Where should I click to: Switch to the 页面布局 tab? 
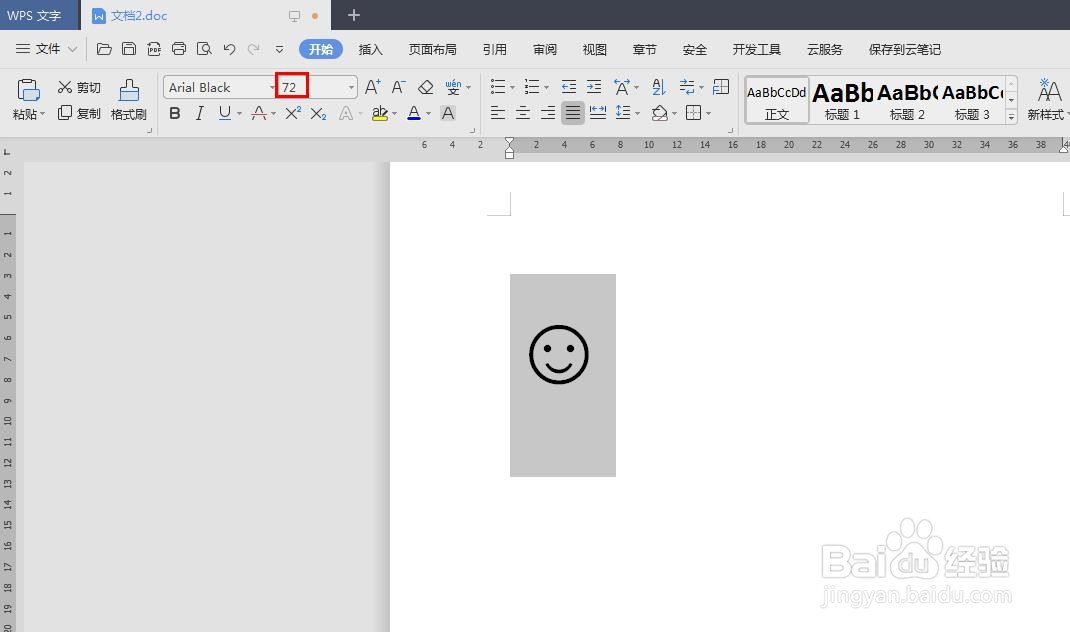(x=433, y=49)
